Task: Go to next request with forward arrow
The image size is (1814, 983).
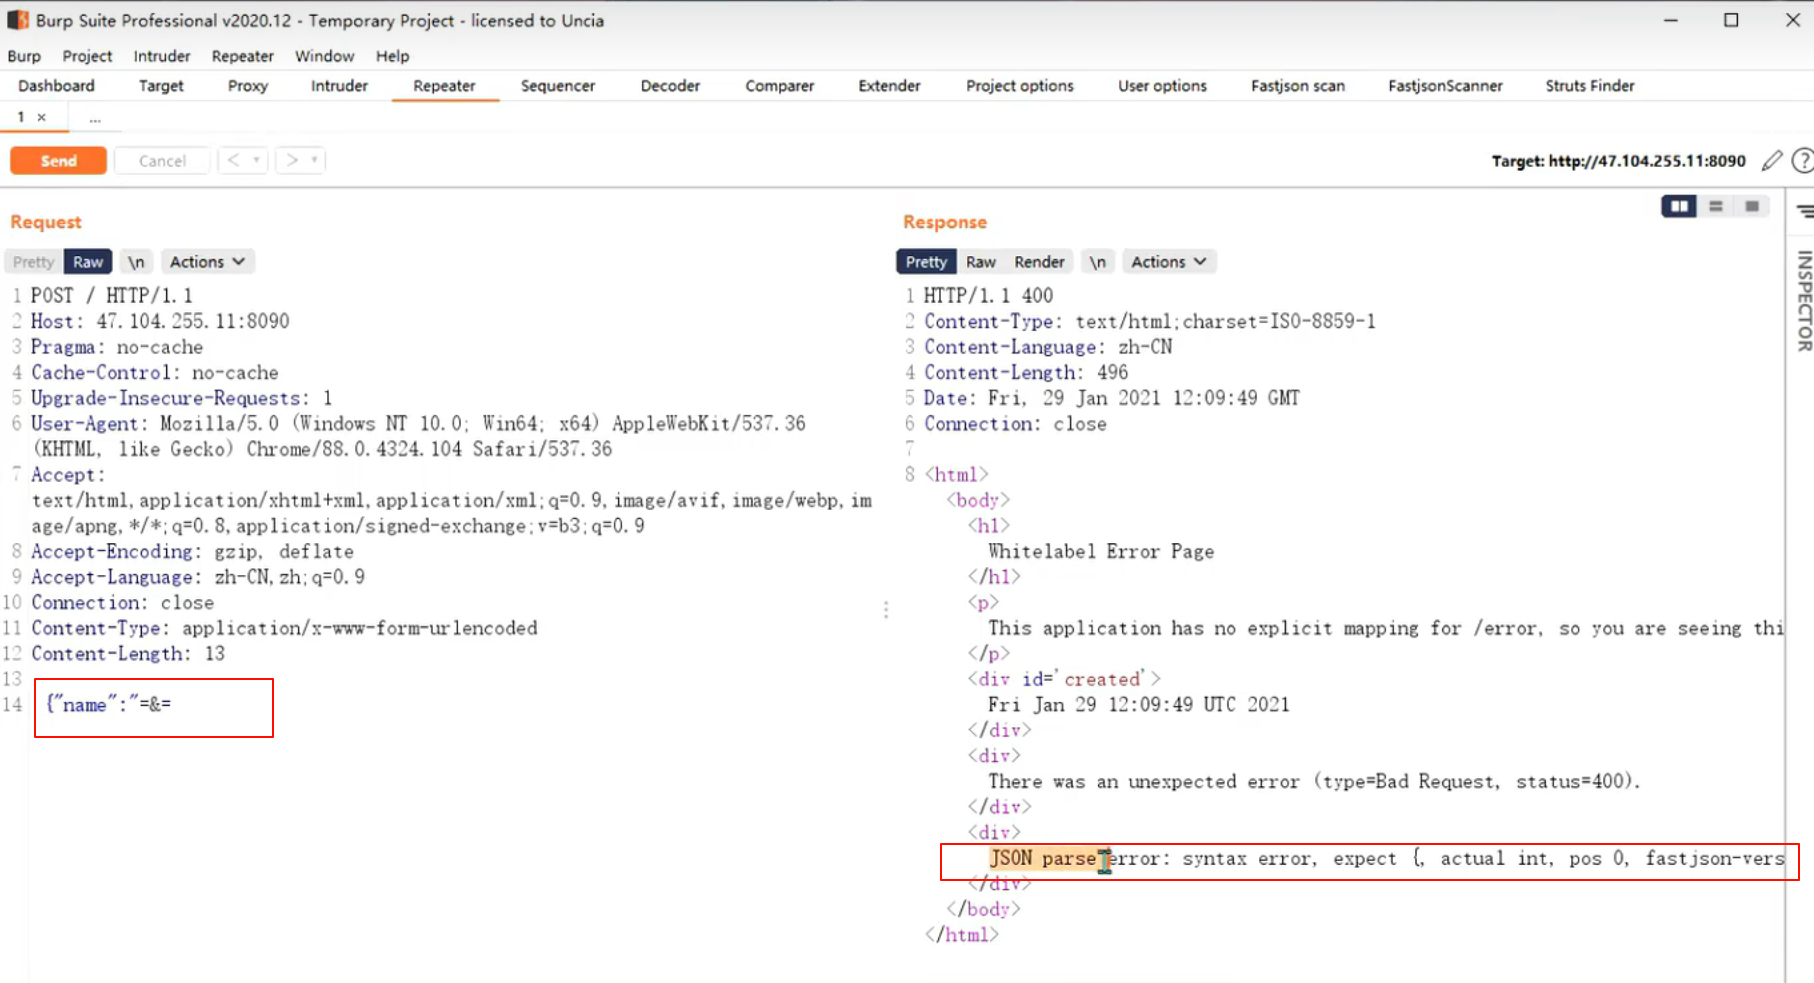Action: [x=292, y=160]
